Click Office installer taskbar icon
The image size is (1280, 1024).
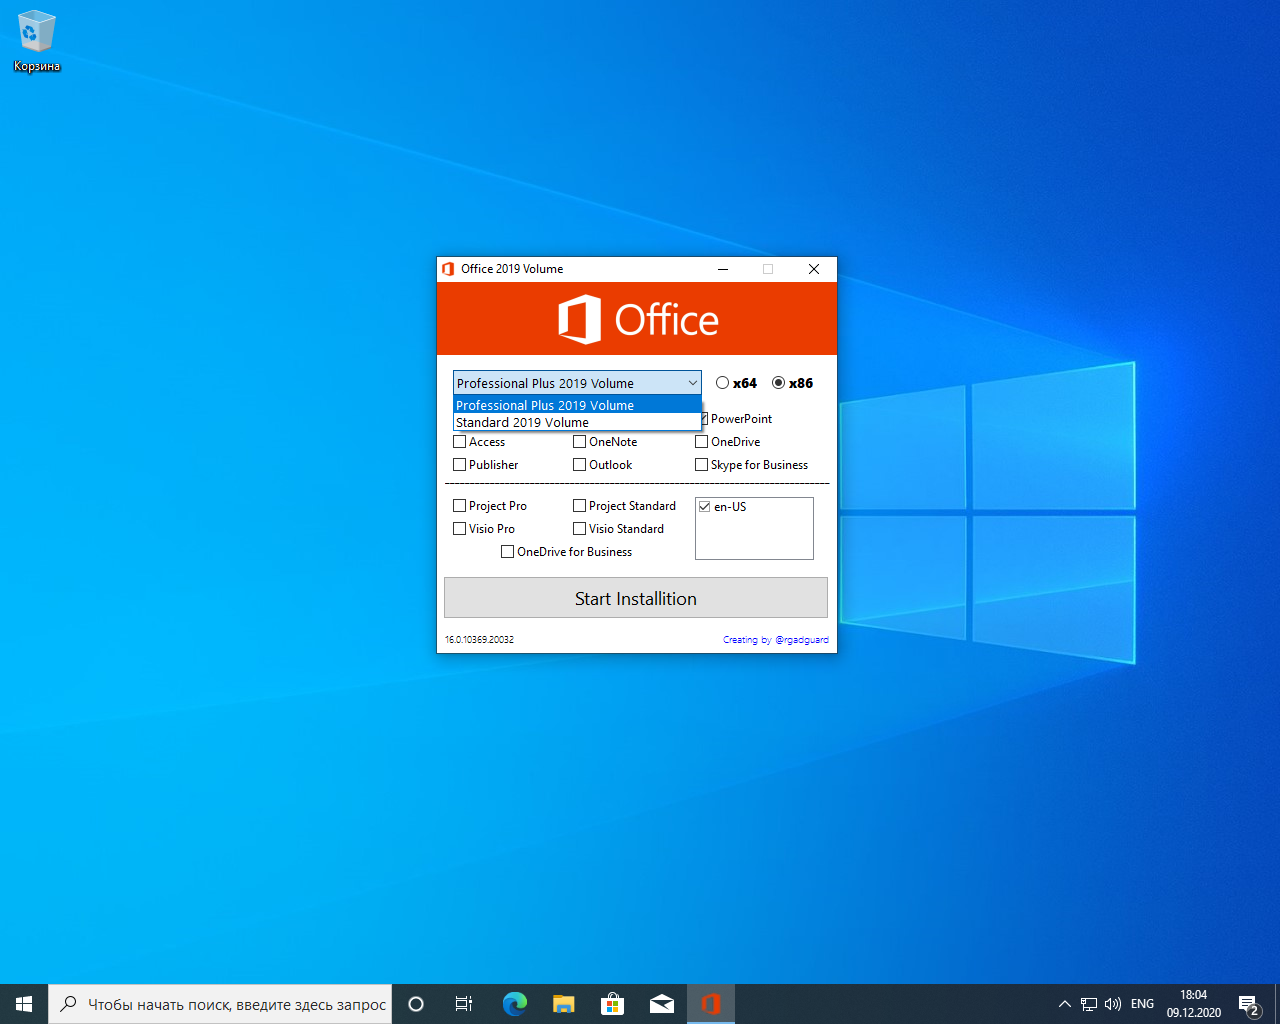click(711, 1004)
